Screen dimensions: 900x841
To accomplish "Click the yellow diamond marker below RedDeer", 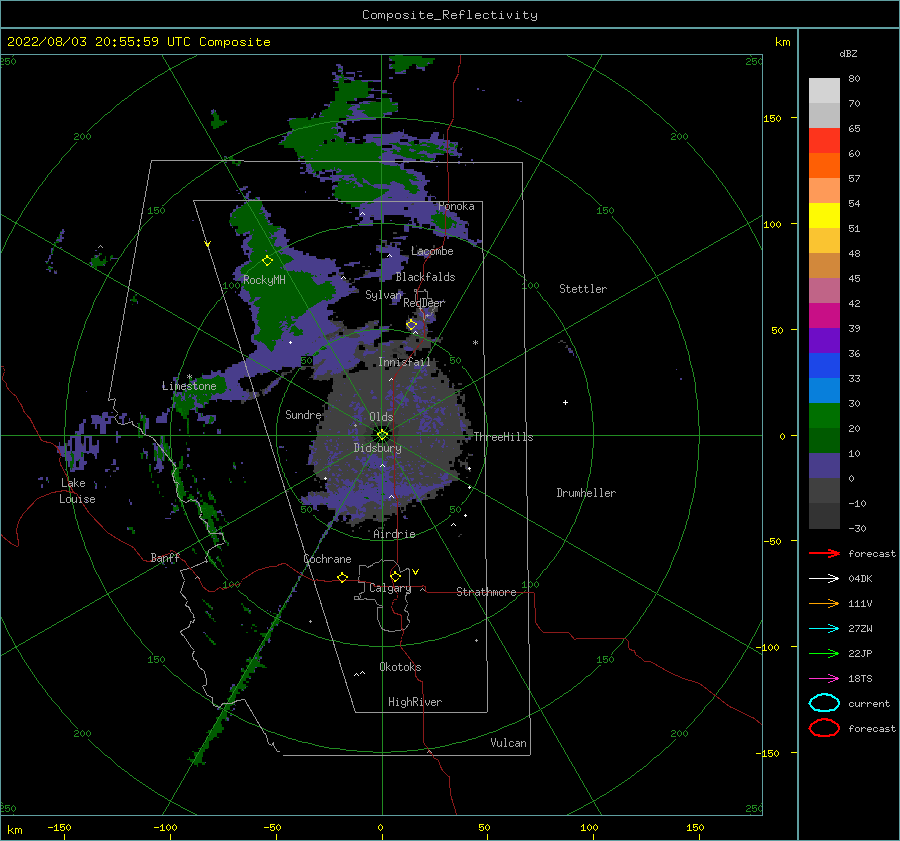I will (x=411, y=325).
